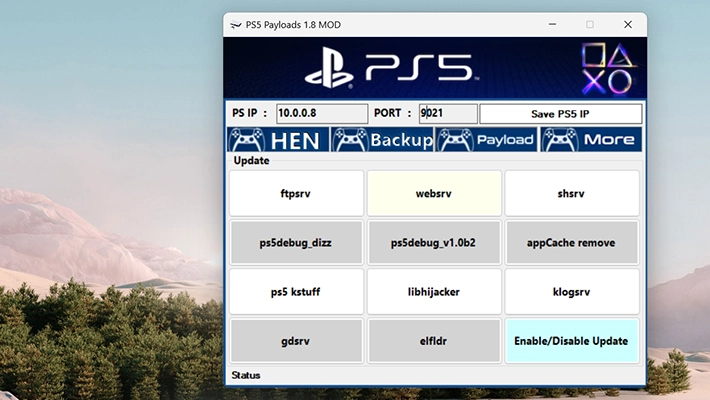
Task: Send the ftpsrv payload
Action: [x=296, y=193]
